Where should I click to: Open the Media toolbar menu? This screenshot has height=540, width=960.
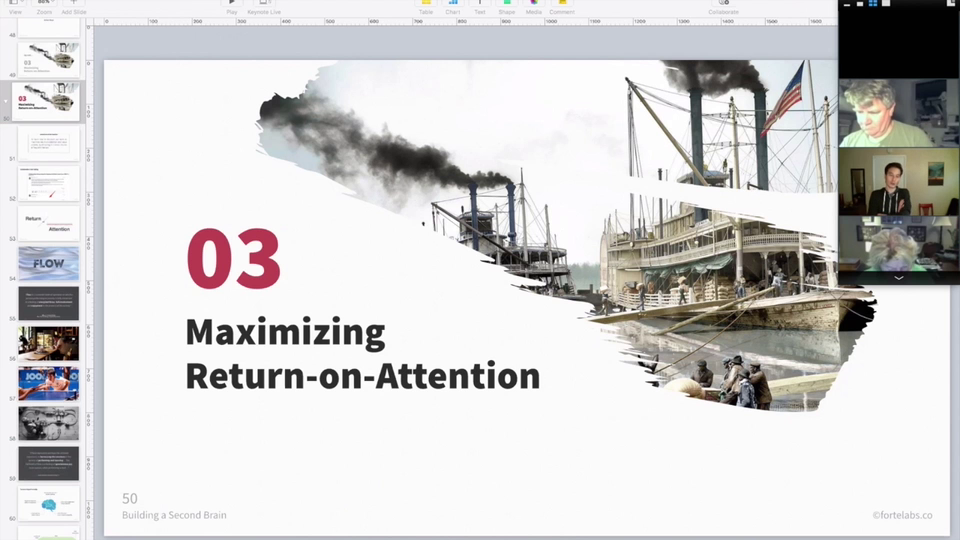pos(533,6)
